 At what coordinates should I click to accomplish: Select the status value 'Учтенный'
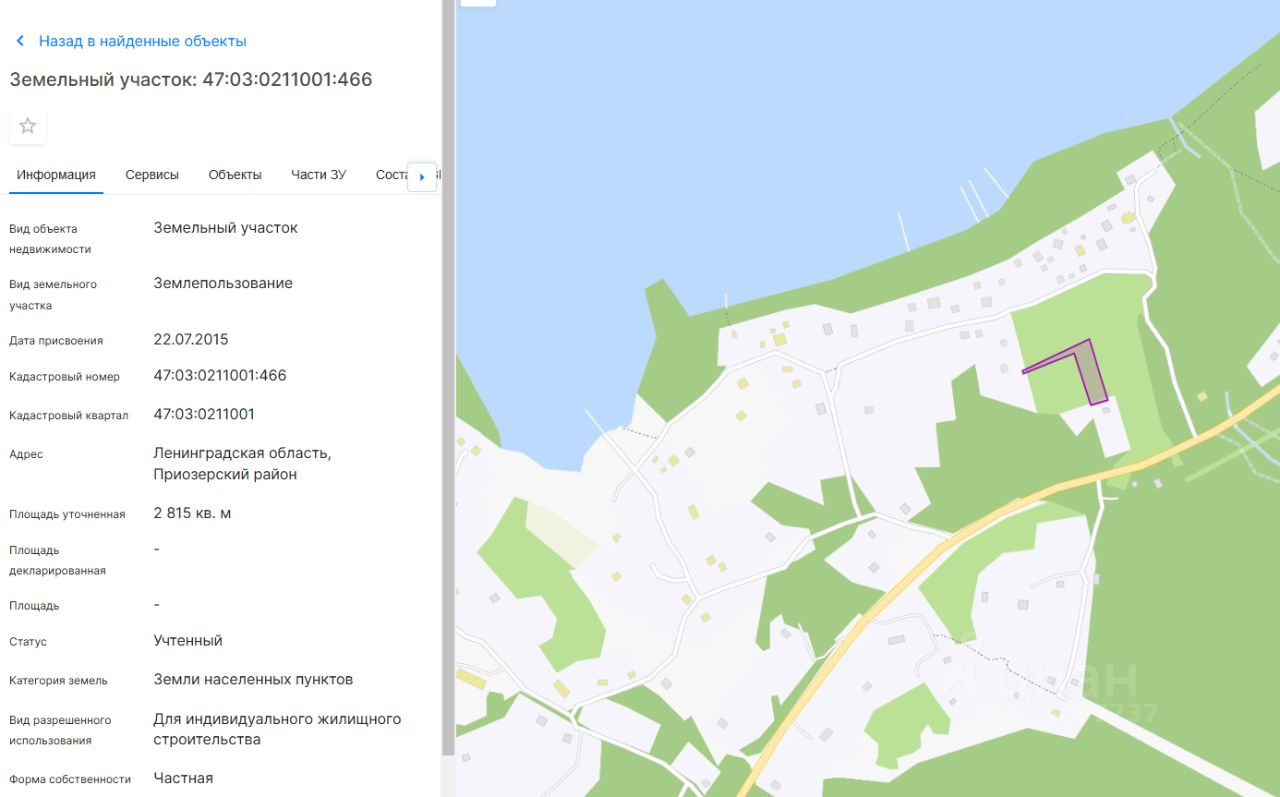188,641
